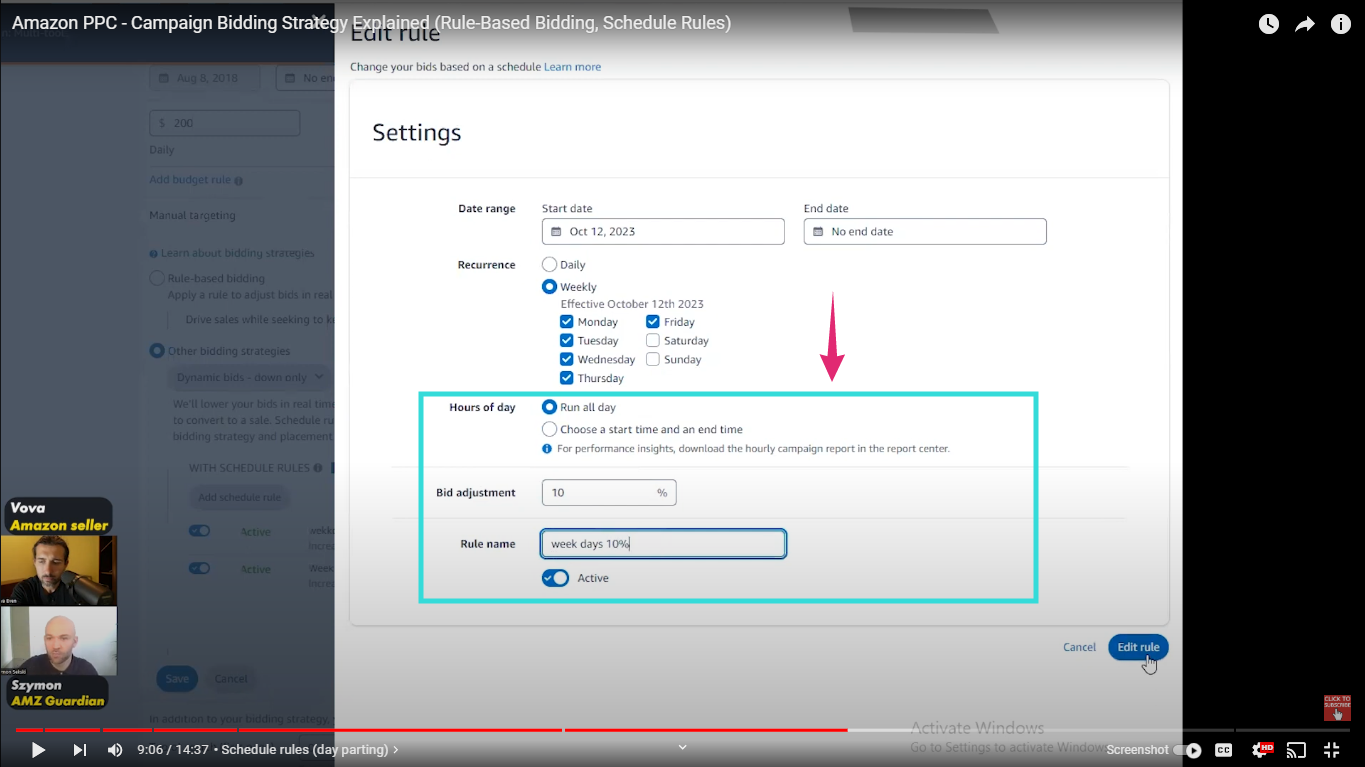Select the Daily recurrence option
Viewport: 1365px width, 767px height.
[549, 265]
